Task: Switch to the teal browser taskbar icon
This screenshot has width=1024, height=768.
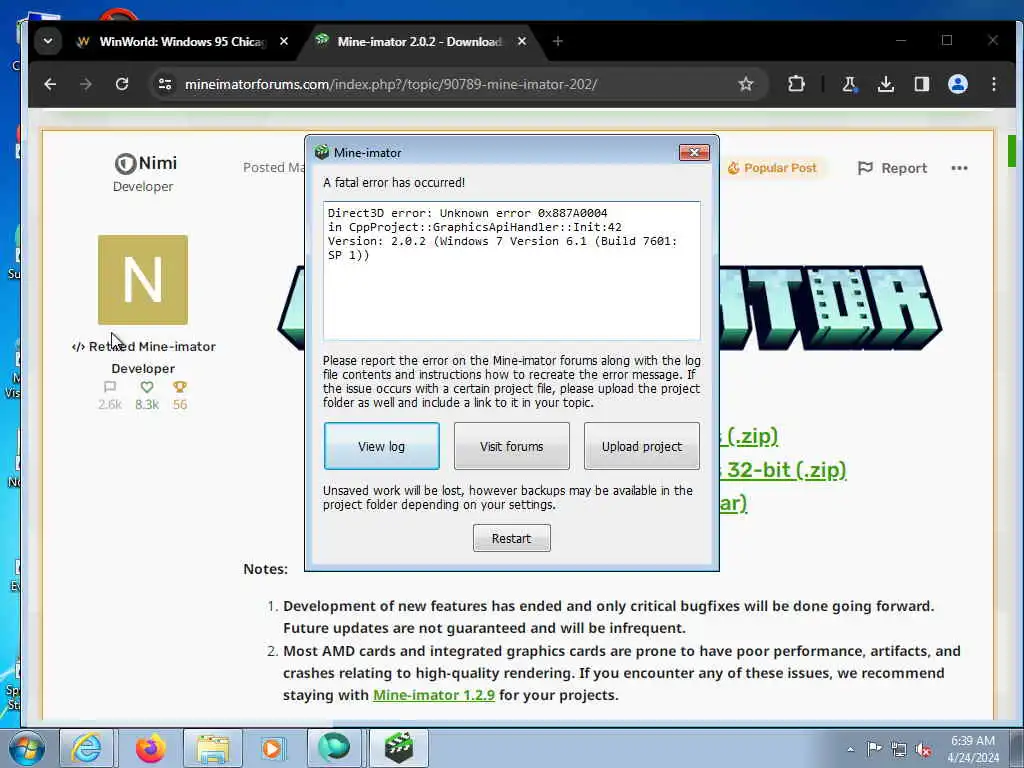Action: tap(334, 748)
